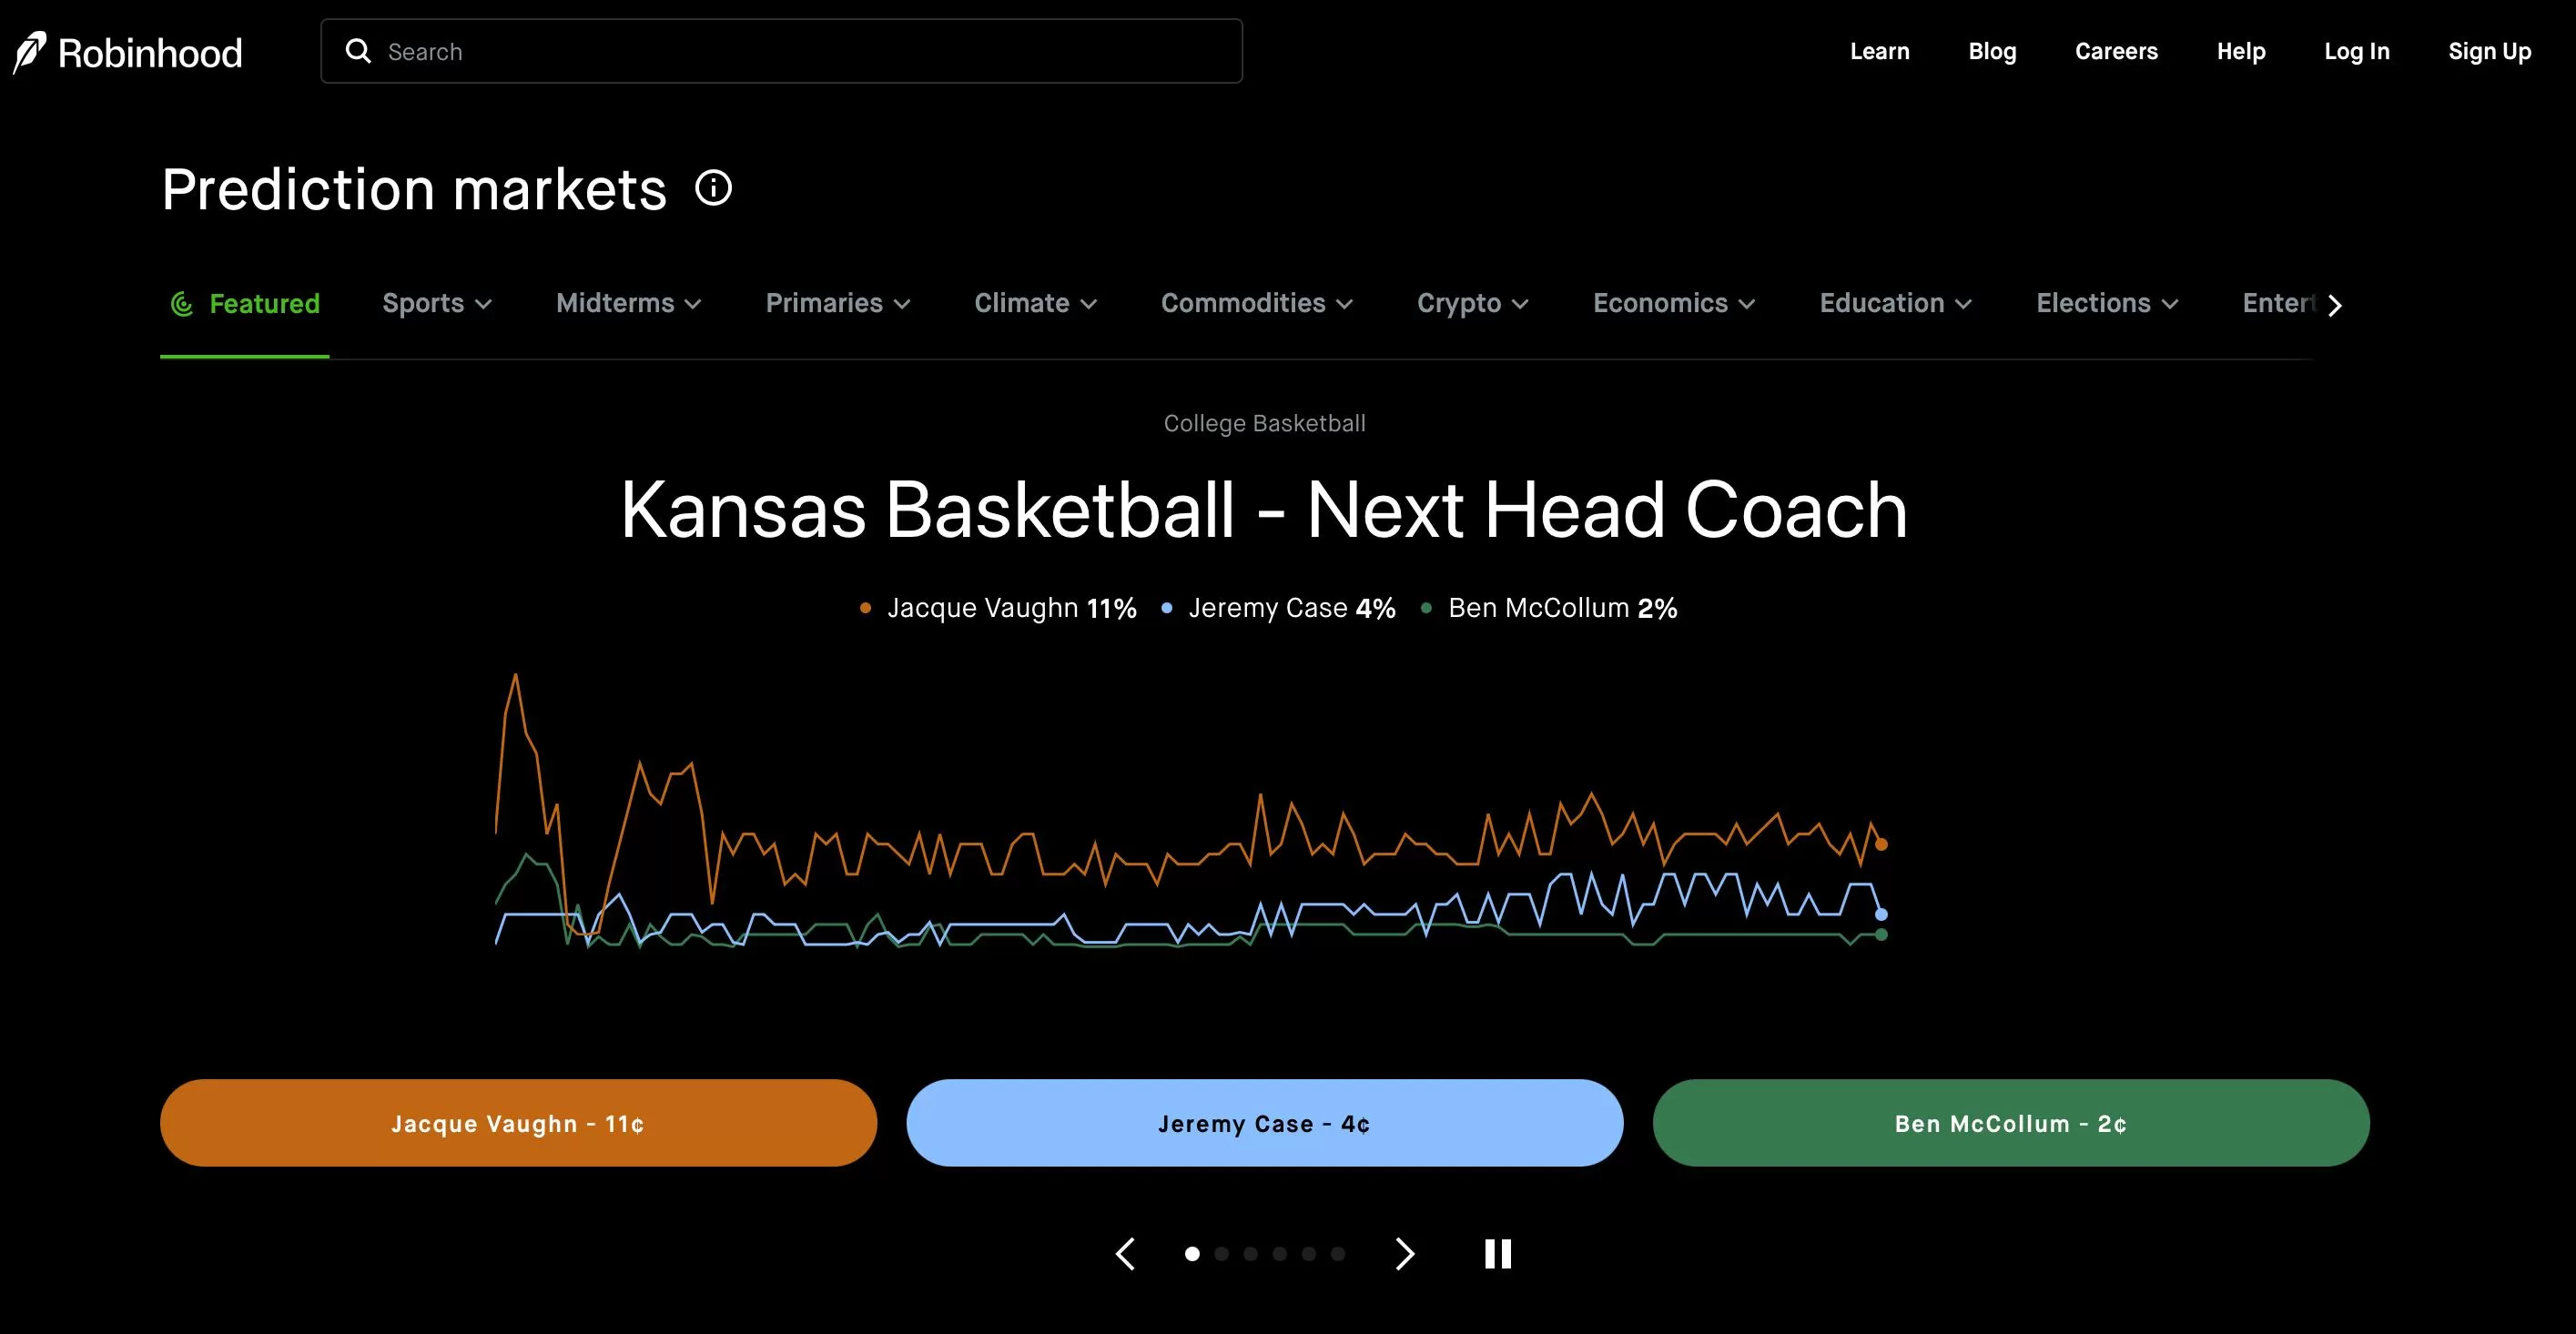Click the Ben McCollum 2¢ button
This screenshot has width=2576, height=1334.
point(2011,1123)
